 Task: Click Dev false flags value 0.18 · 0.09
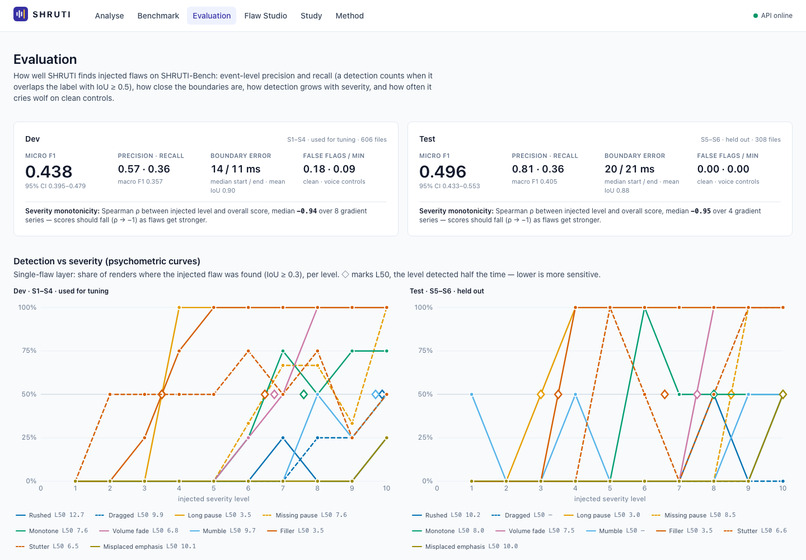pos(329,169)
